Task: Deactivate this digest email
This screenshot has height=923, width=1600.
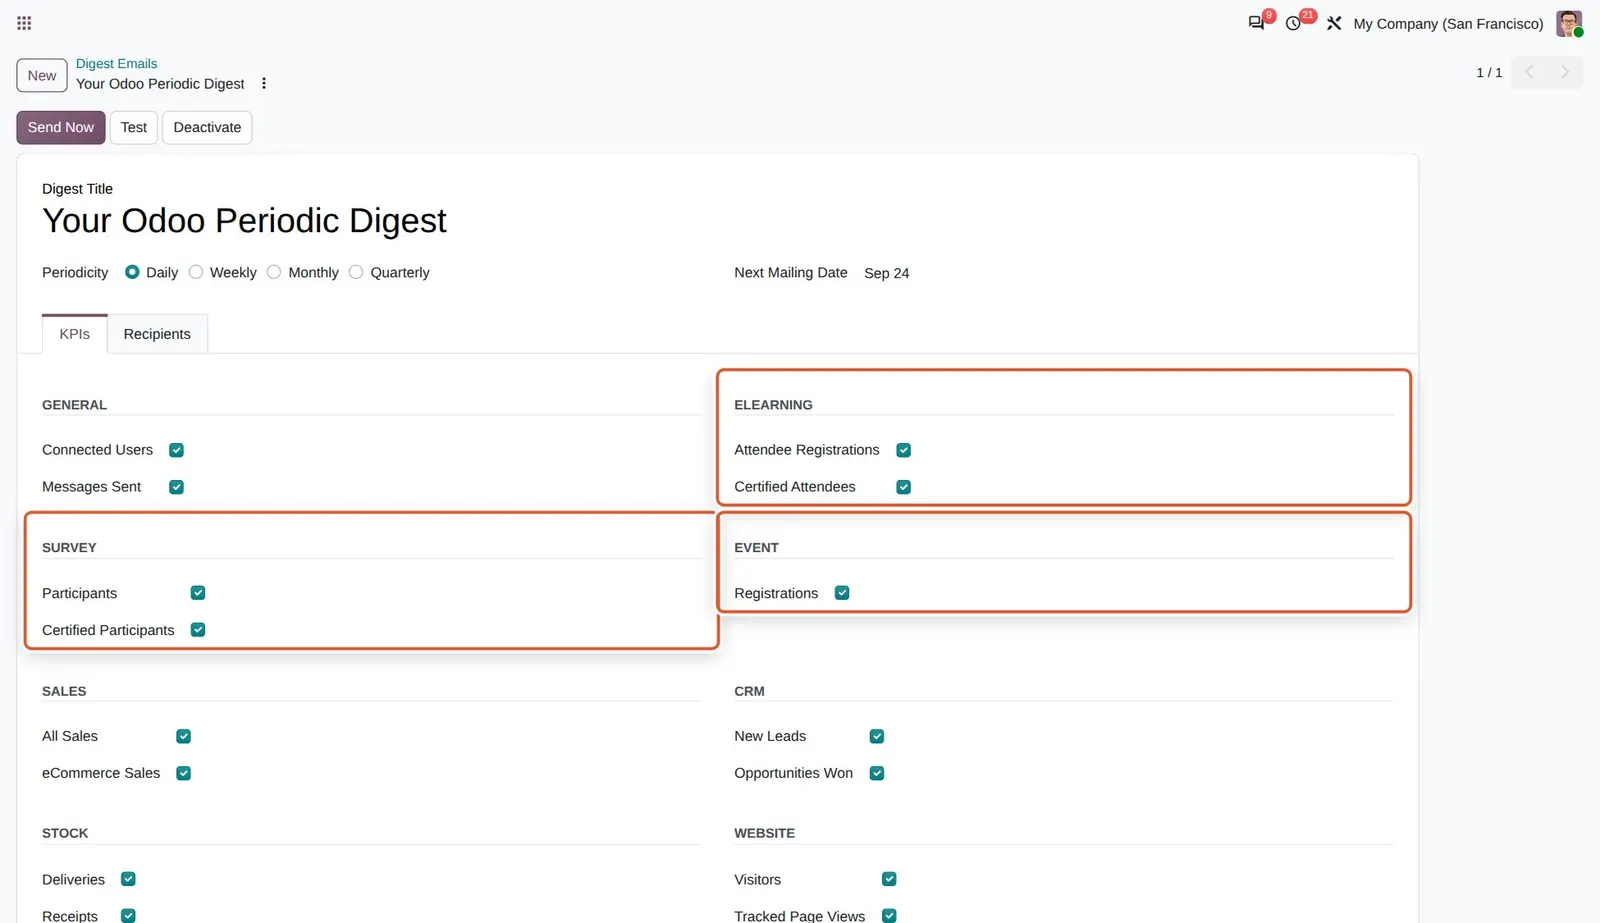Action: click(x=207, y=128)
